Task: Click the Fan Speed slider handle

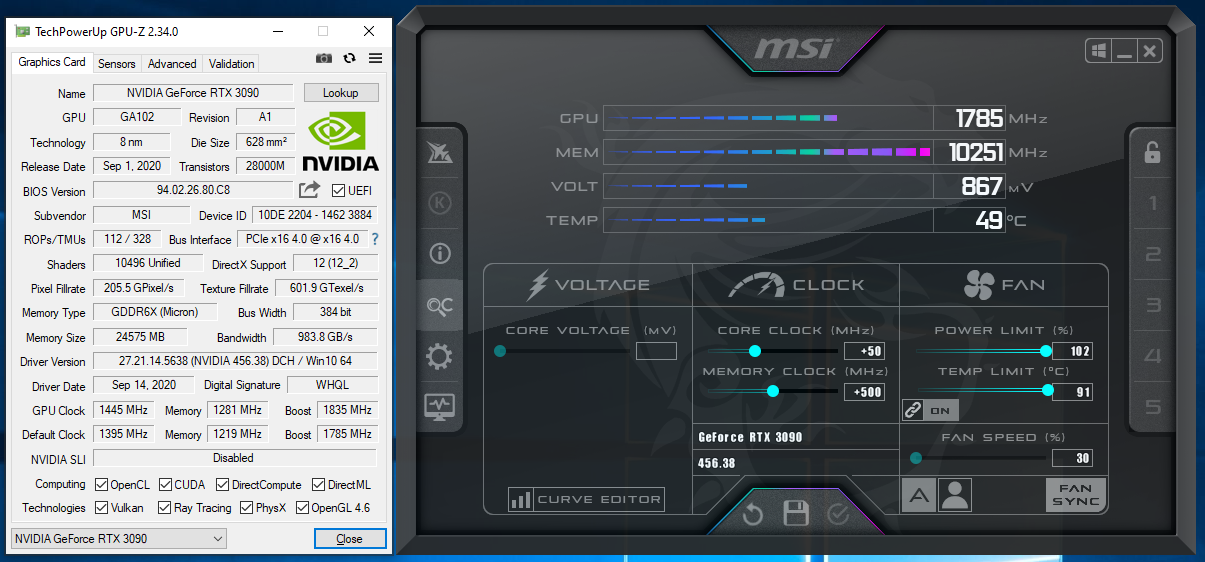Action: (915, 458)
